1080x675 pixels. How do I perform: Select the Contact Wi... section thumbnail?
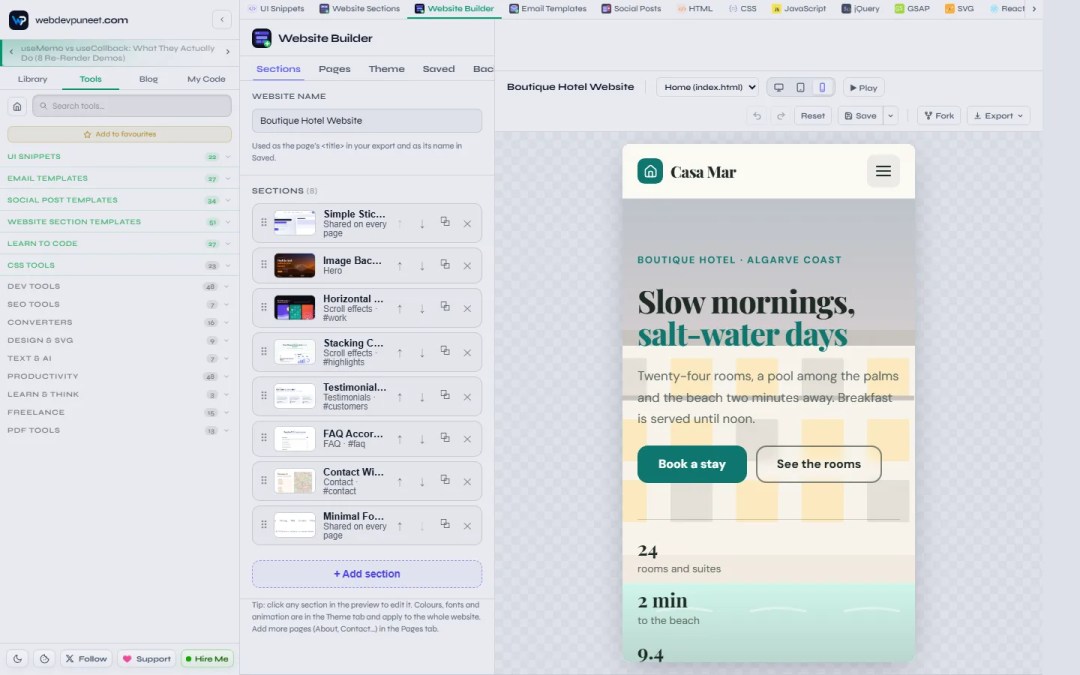point(294,481)
